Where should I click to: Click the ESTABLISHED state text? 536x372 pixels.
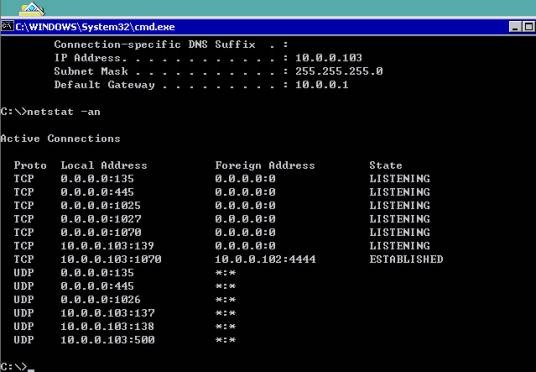click(x=406, y=259)
